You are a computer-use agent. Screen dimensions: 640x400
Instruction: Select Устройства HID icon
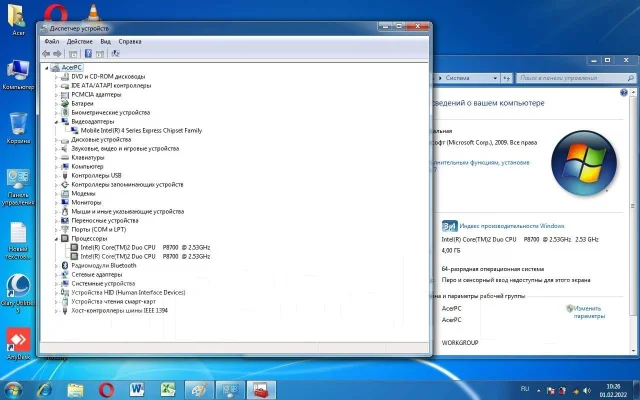click(x=64, y=292)
